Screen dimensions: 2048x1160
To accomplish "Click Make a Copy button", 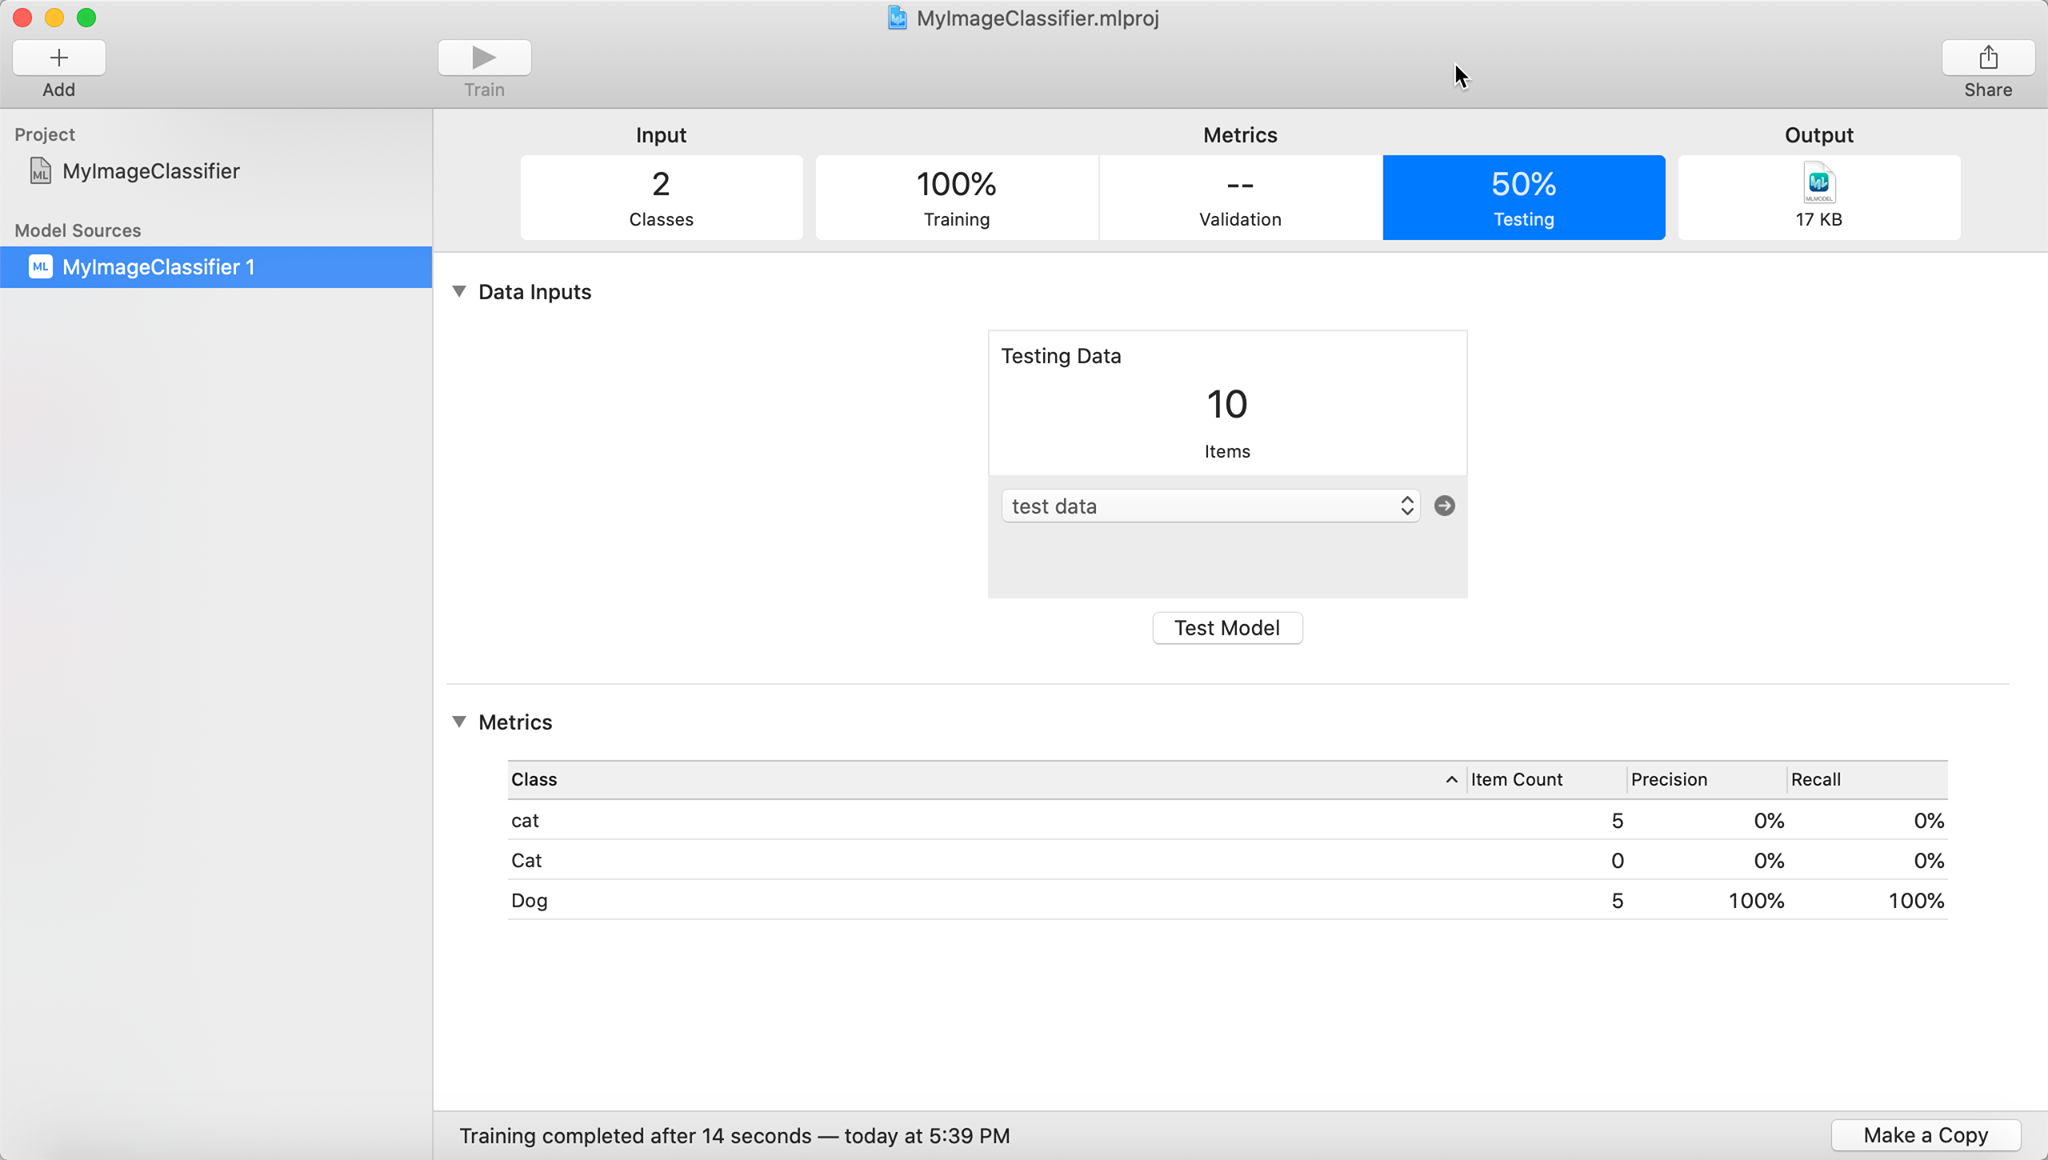I will click(1926, 1135).
